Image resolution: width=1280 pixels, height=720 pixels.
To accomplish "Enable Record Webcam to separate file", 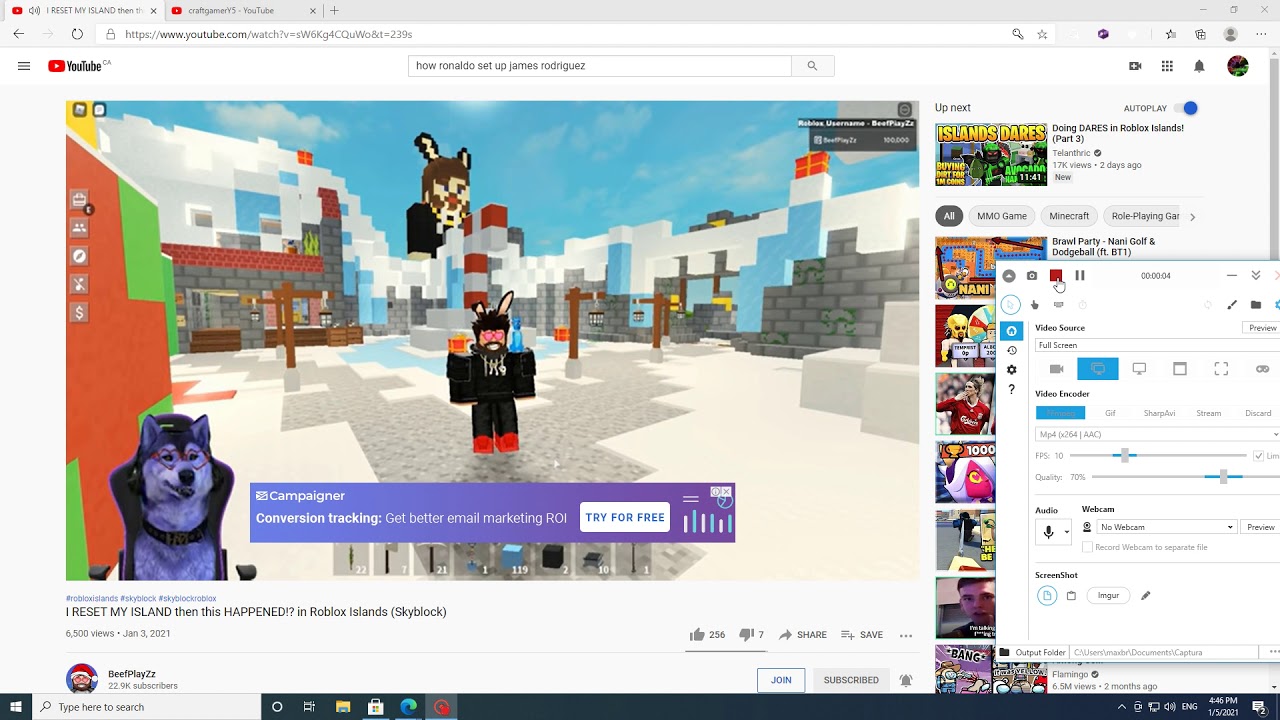I will tap(1087, 548).
